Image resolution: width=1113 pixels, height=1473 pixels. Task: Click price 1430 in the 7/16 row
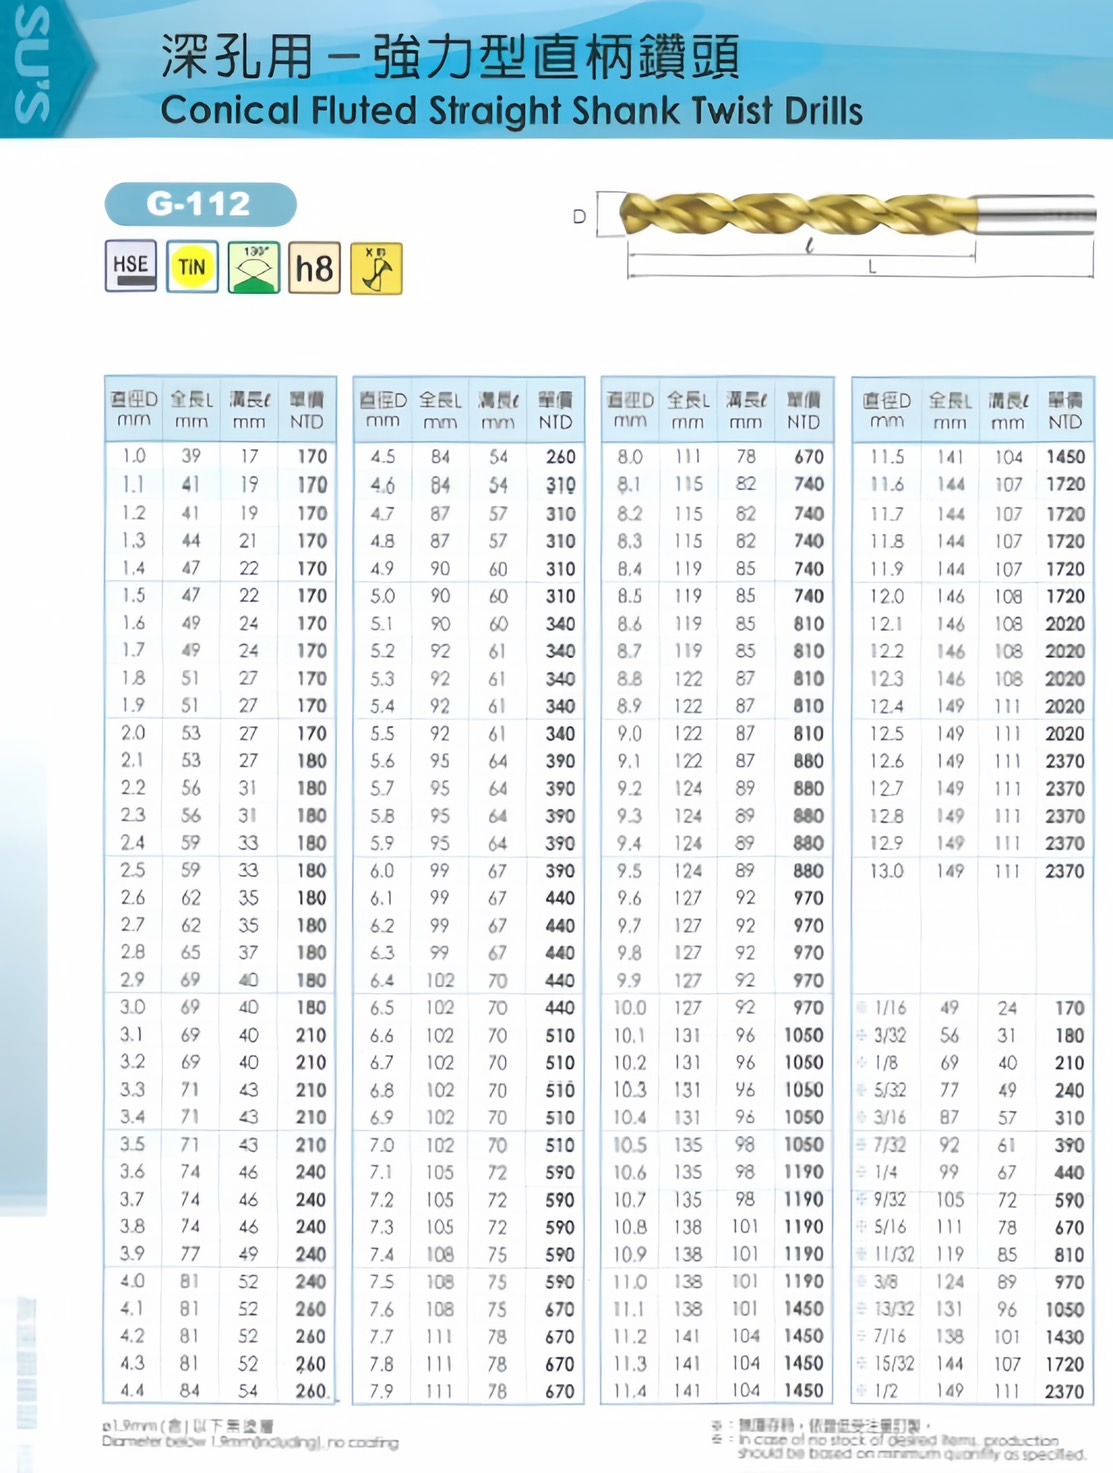tap(1065, 1336)
